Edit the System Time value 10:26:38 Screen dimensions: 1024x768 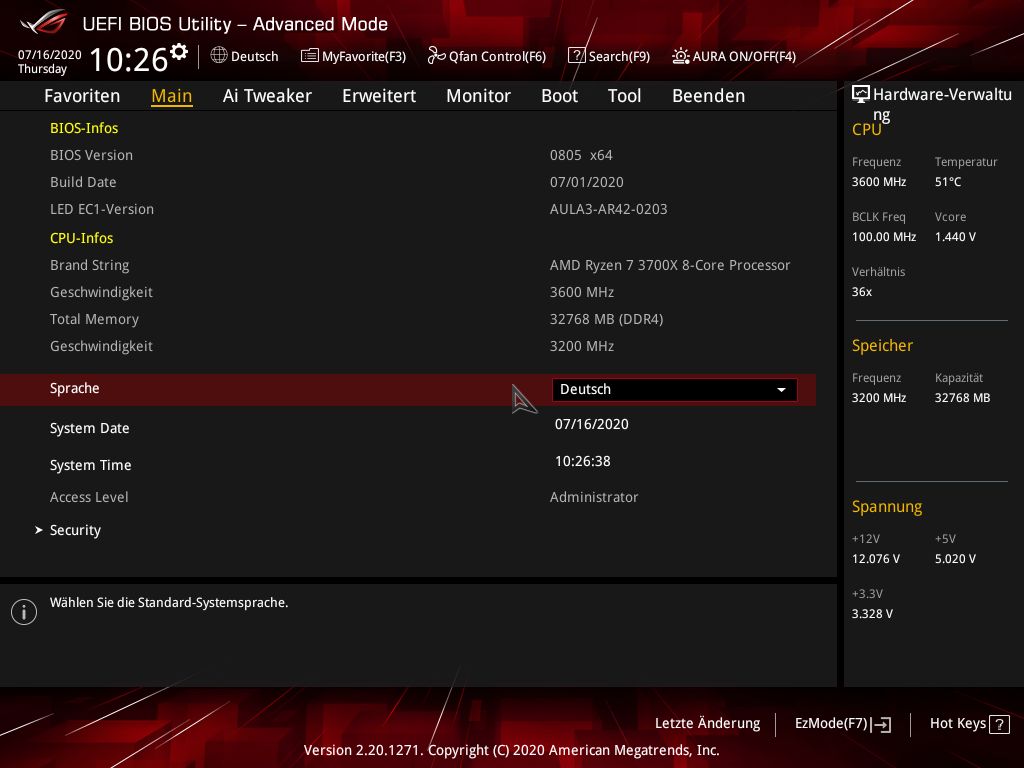click(x=583, y=461)
